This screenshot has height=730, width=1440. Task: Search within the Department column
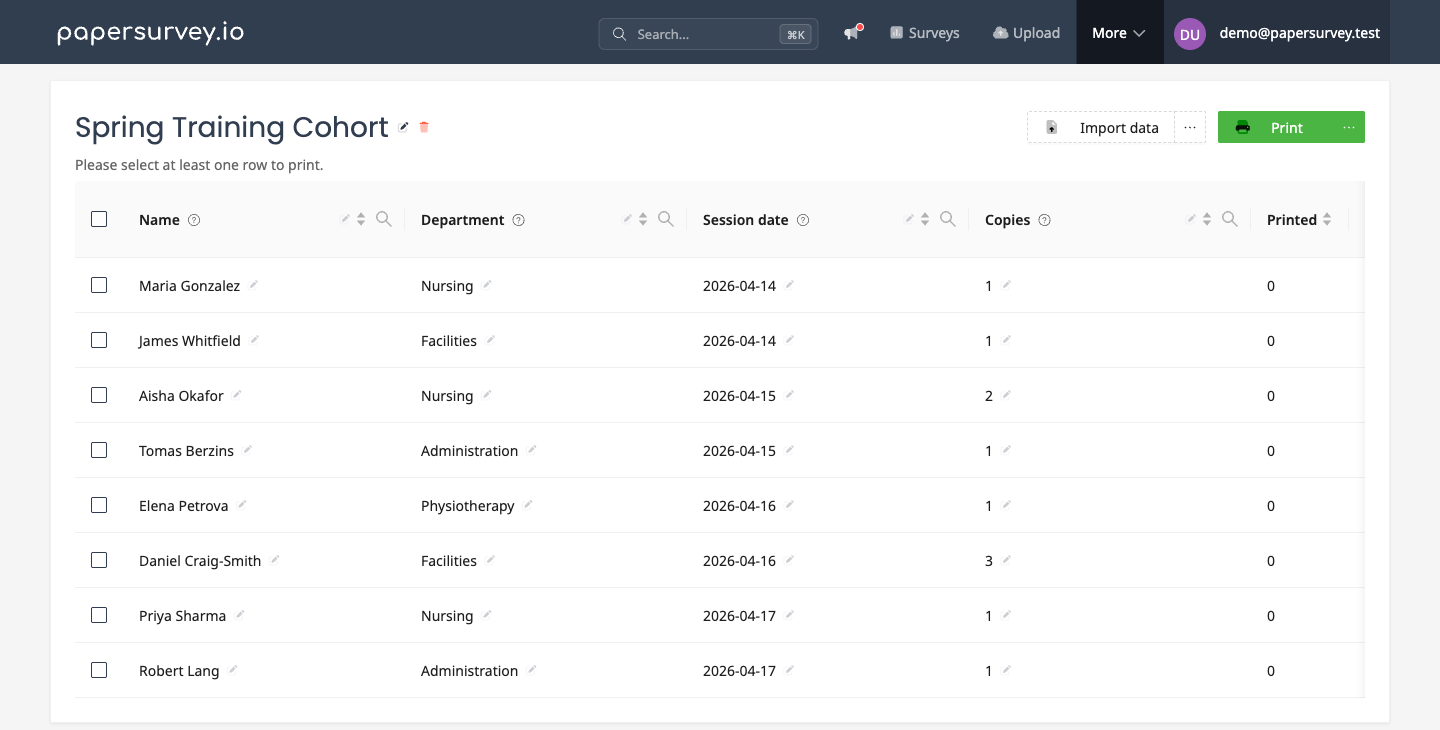click(666, 219)
